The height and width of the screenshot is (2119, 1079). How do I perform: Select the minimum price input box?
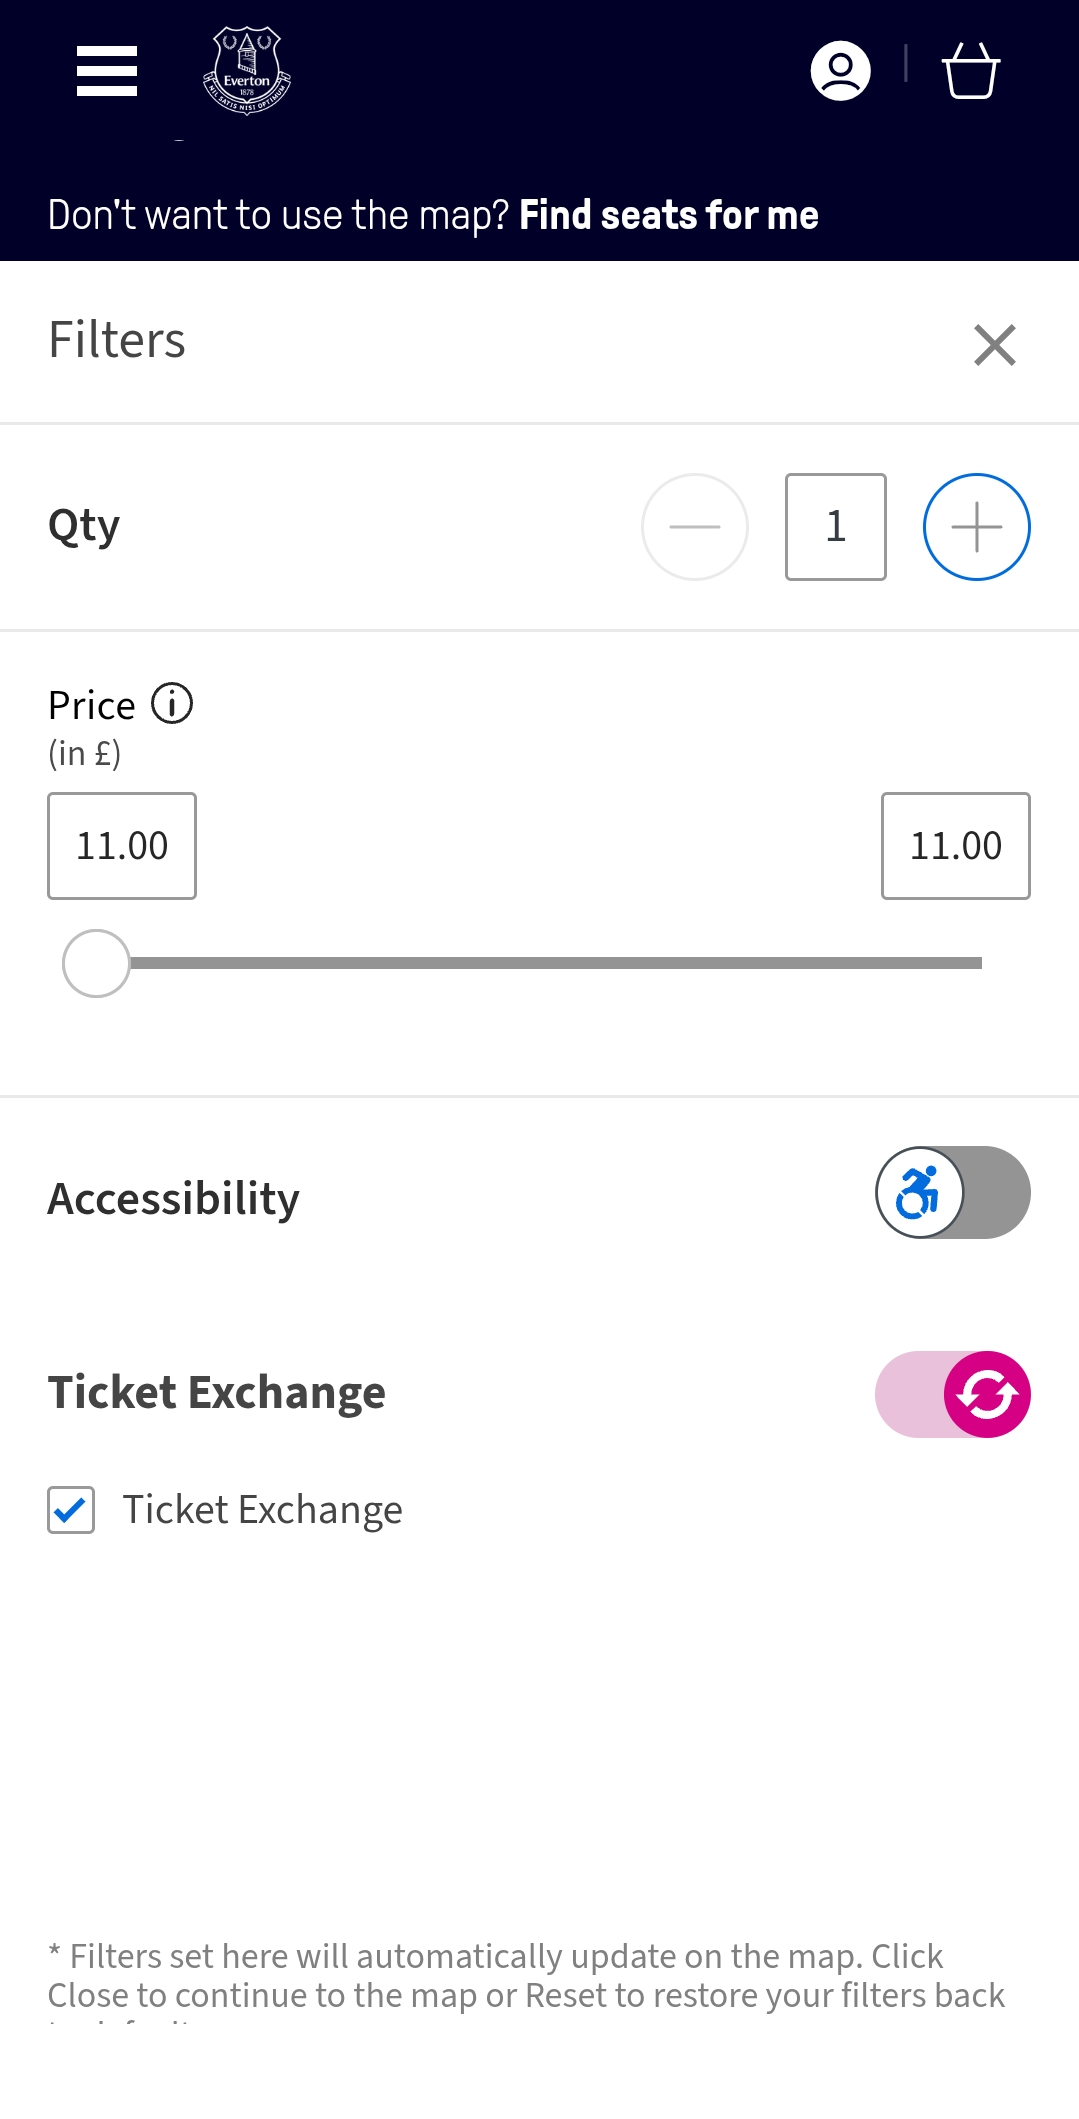click(122, 846)
